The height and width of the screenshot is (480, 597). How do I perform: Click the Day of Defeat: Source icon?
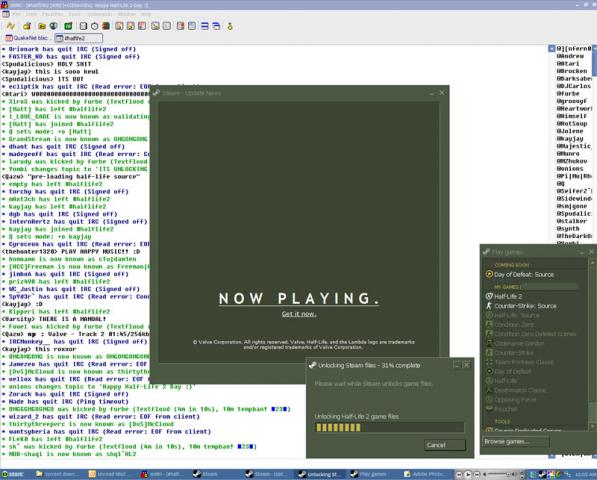pos(489,274)
